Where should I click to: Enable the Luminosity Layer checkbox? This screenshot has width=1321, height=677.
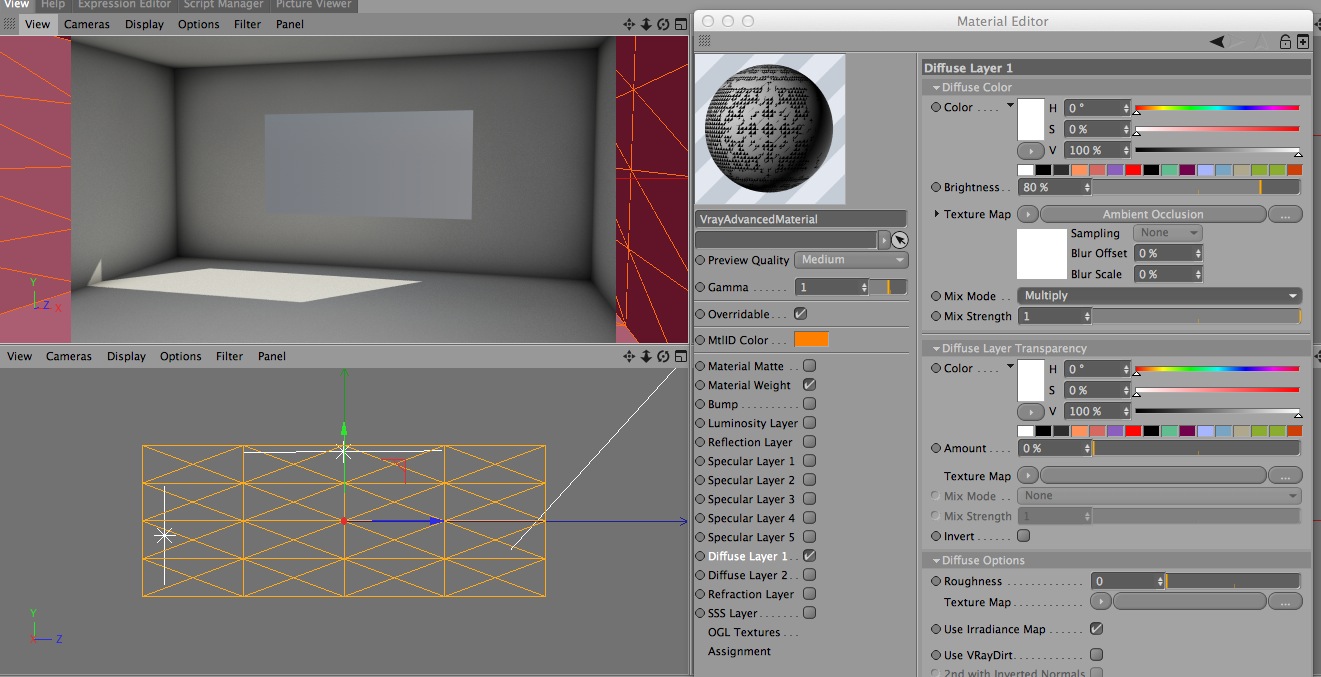[x=809, y=423]
